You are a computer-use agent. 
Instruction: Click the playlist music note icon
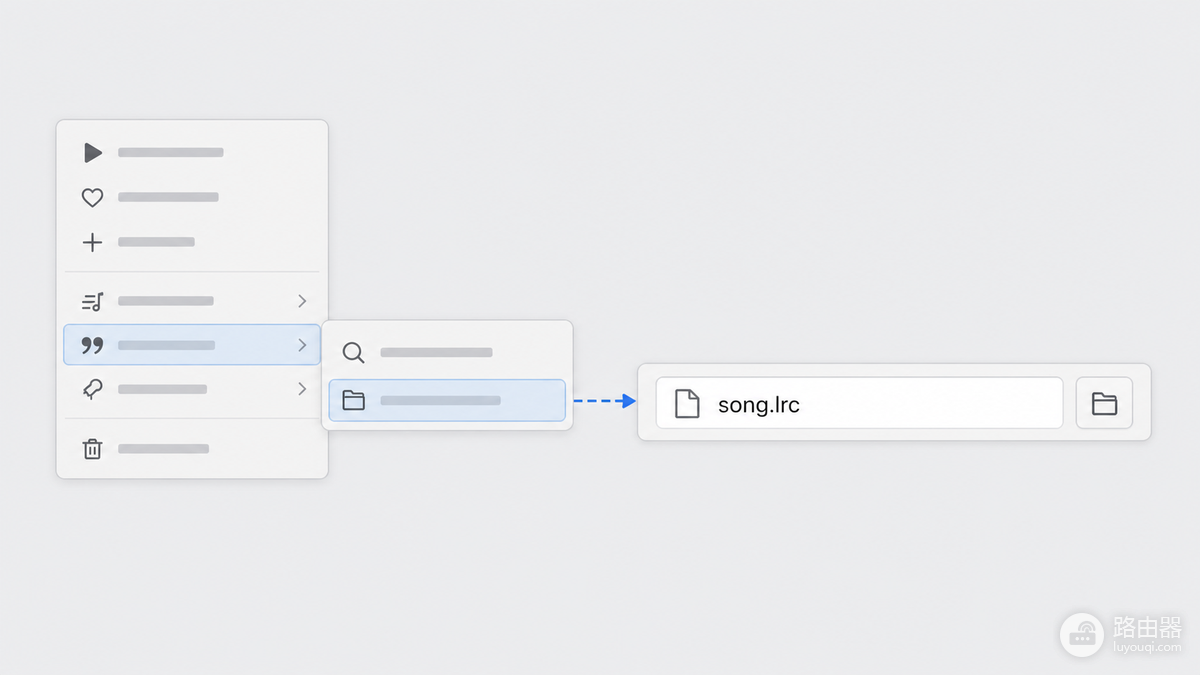[x=92, y=301]
